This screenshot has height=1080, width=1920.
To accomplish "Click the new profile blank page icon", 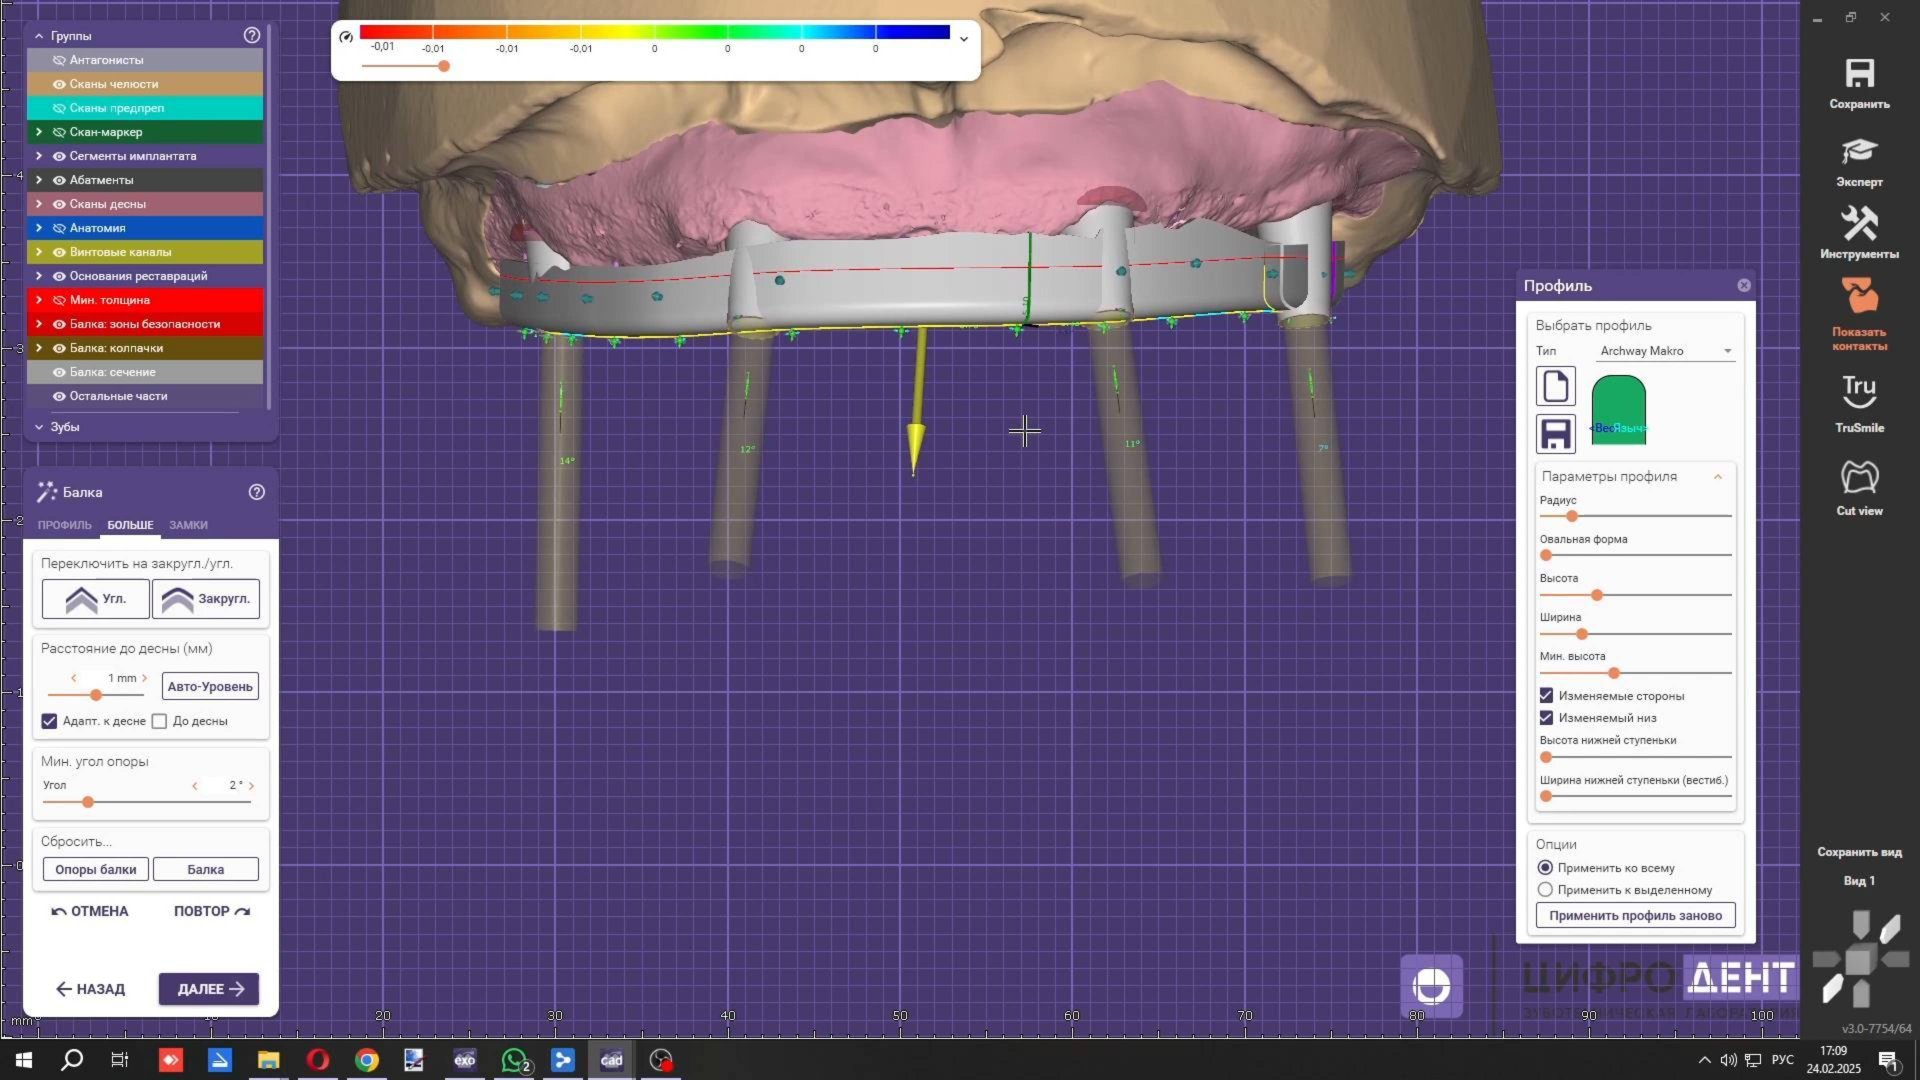I will click(x=1555, y=386).
